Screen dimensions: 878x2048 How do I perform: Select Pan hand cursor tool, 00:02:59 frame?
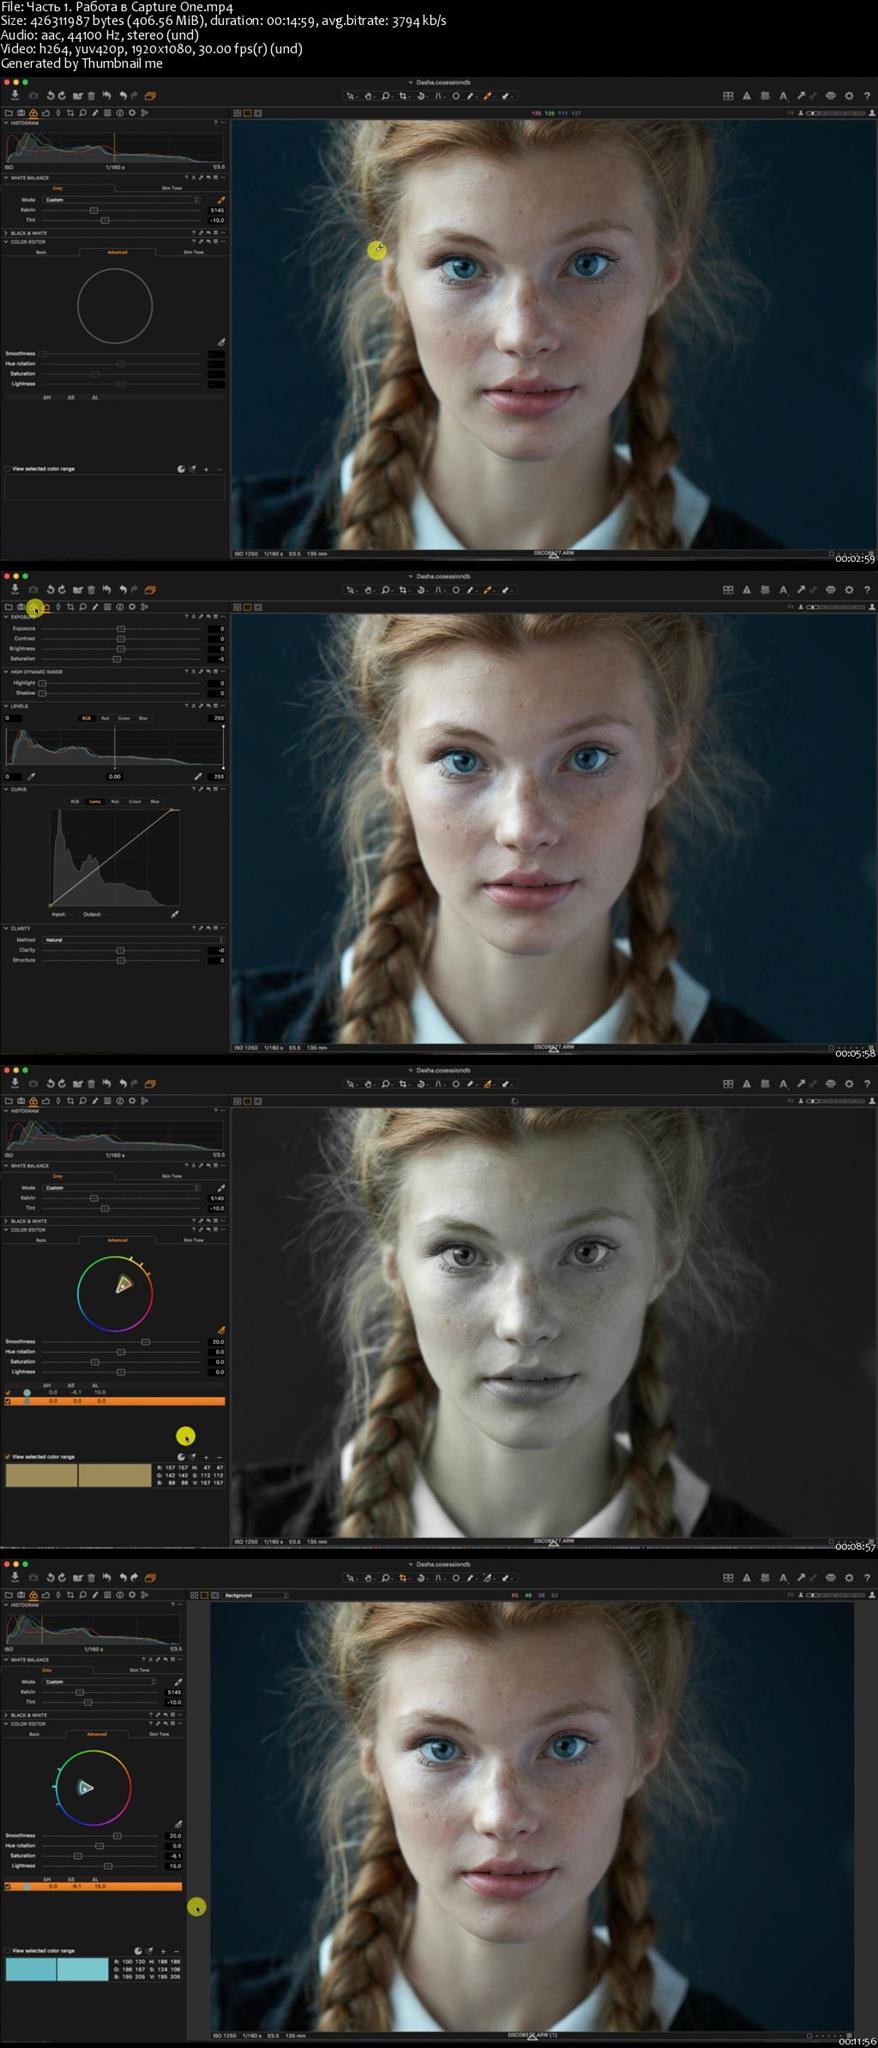[x=368, y=96]
